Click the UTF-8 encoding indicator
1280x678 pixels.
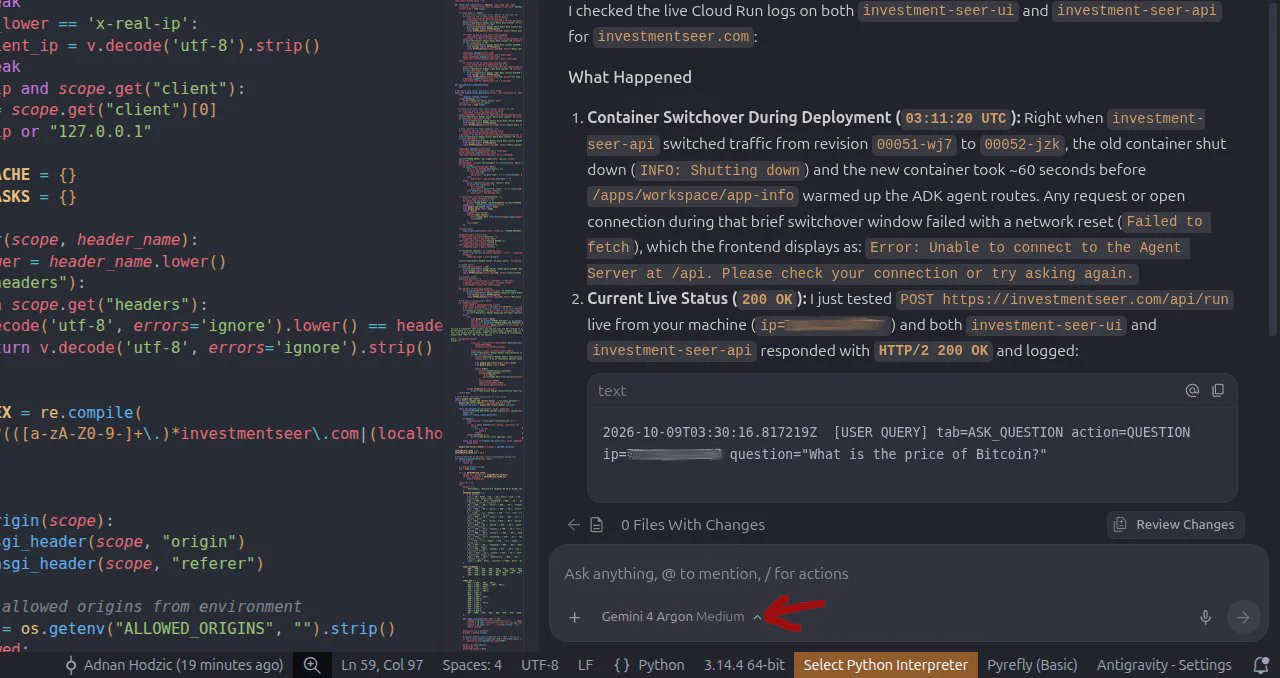point(540,665)
